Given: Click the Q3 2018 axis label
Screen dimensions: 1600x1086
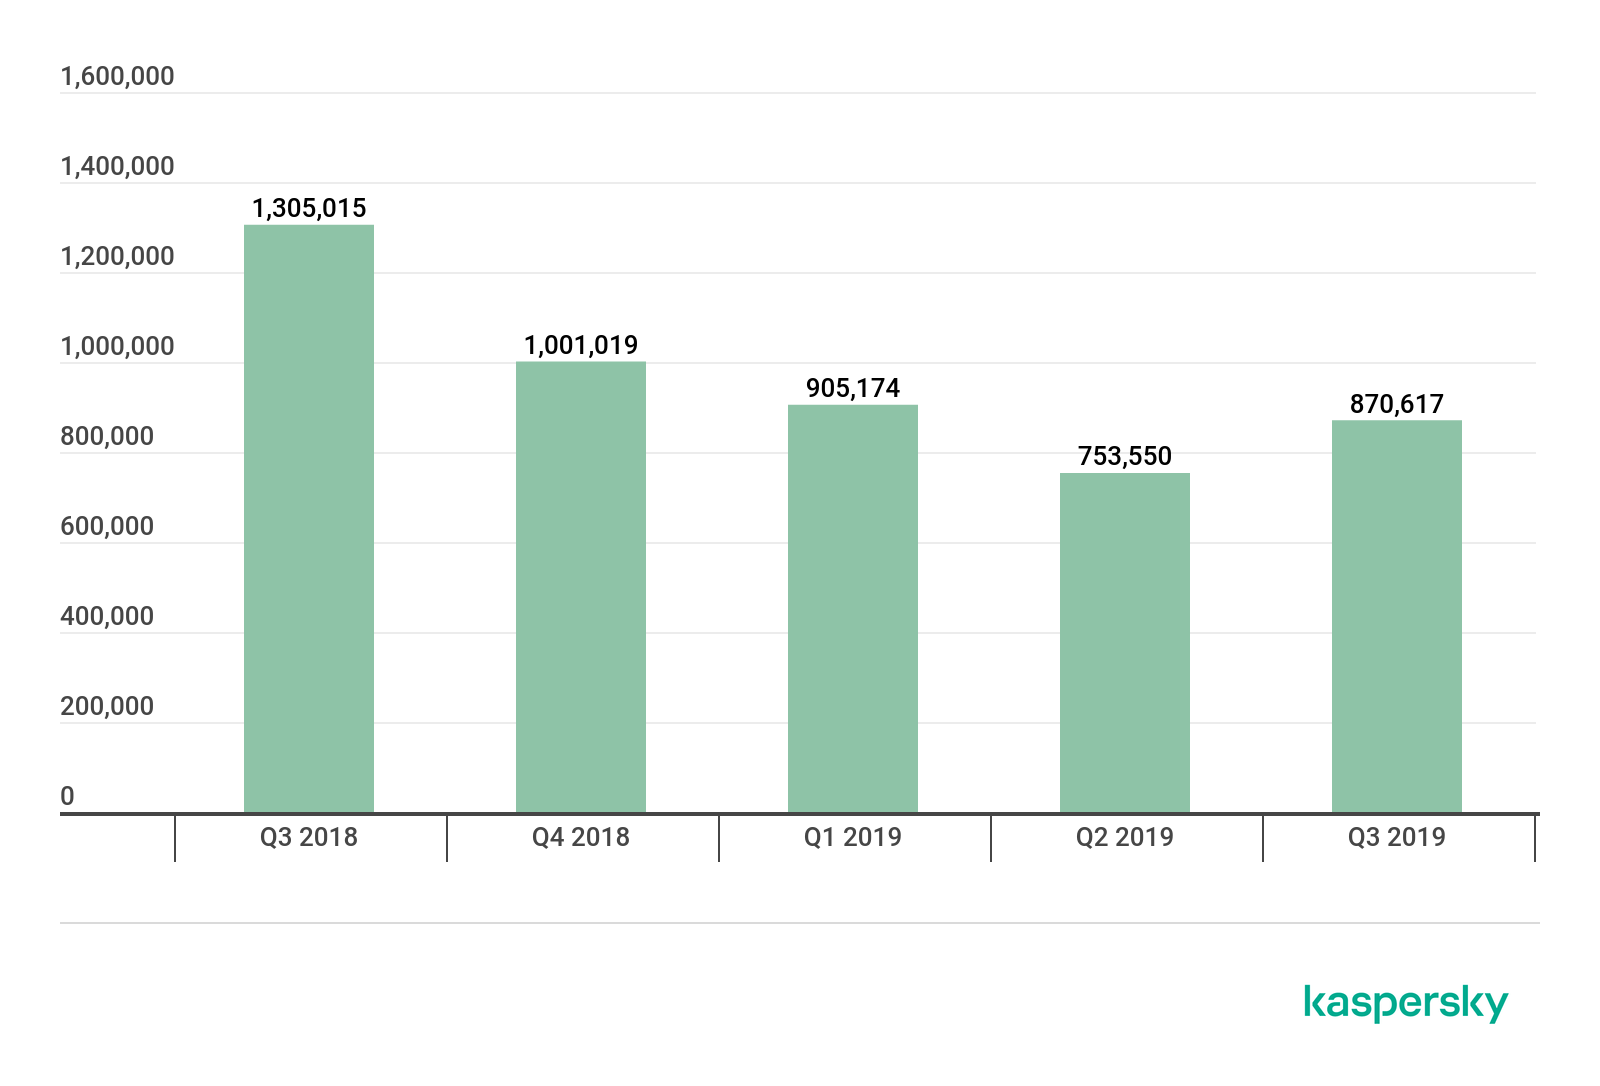Looking at the screenshot, I should pyautogui.click(x=309, y=837).
